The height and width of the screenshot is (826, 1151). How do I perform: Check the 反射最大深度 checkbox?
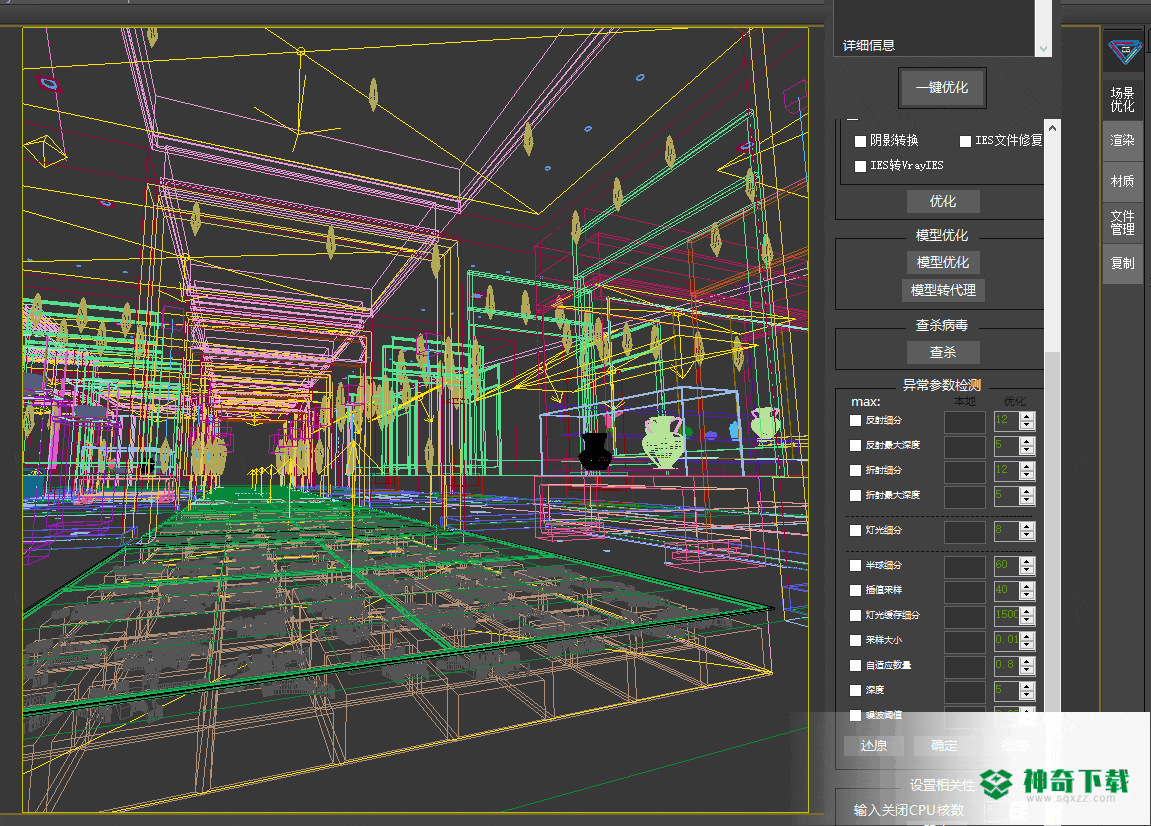(x=855, y=446)
